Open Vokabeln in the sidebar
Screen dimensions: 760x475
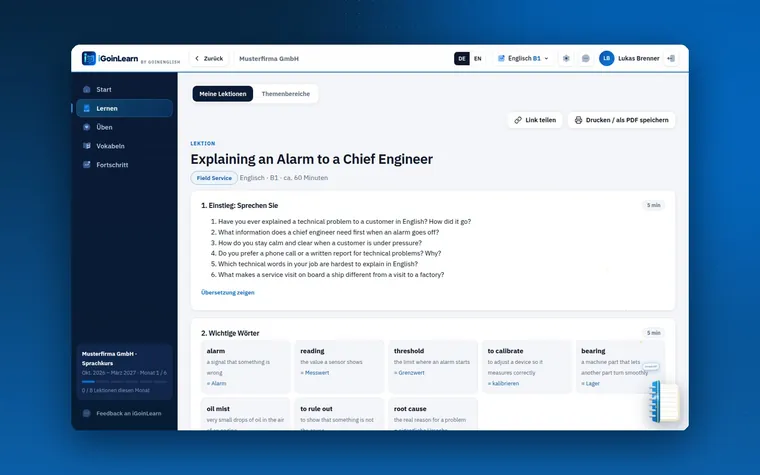(124, 146)
